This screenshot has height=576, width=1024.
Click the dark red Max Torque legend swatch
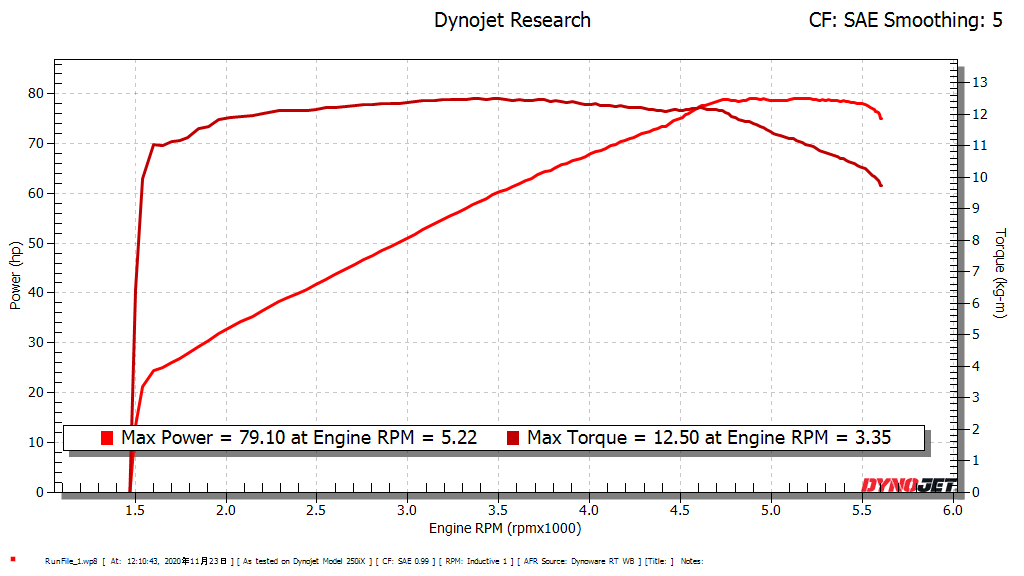pyautogui.click(x=513, y=438)
